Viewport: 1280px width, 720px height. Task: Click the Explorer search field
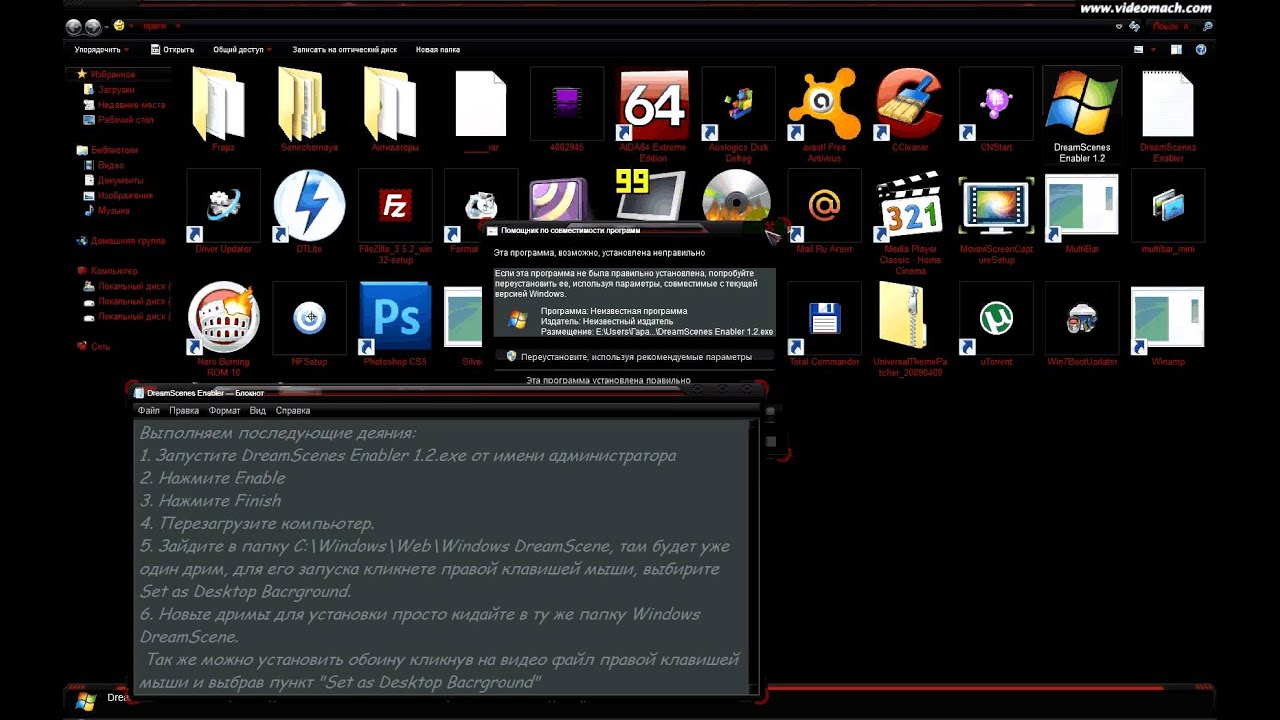tap(1182, 26)
